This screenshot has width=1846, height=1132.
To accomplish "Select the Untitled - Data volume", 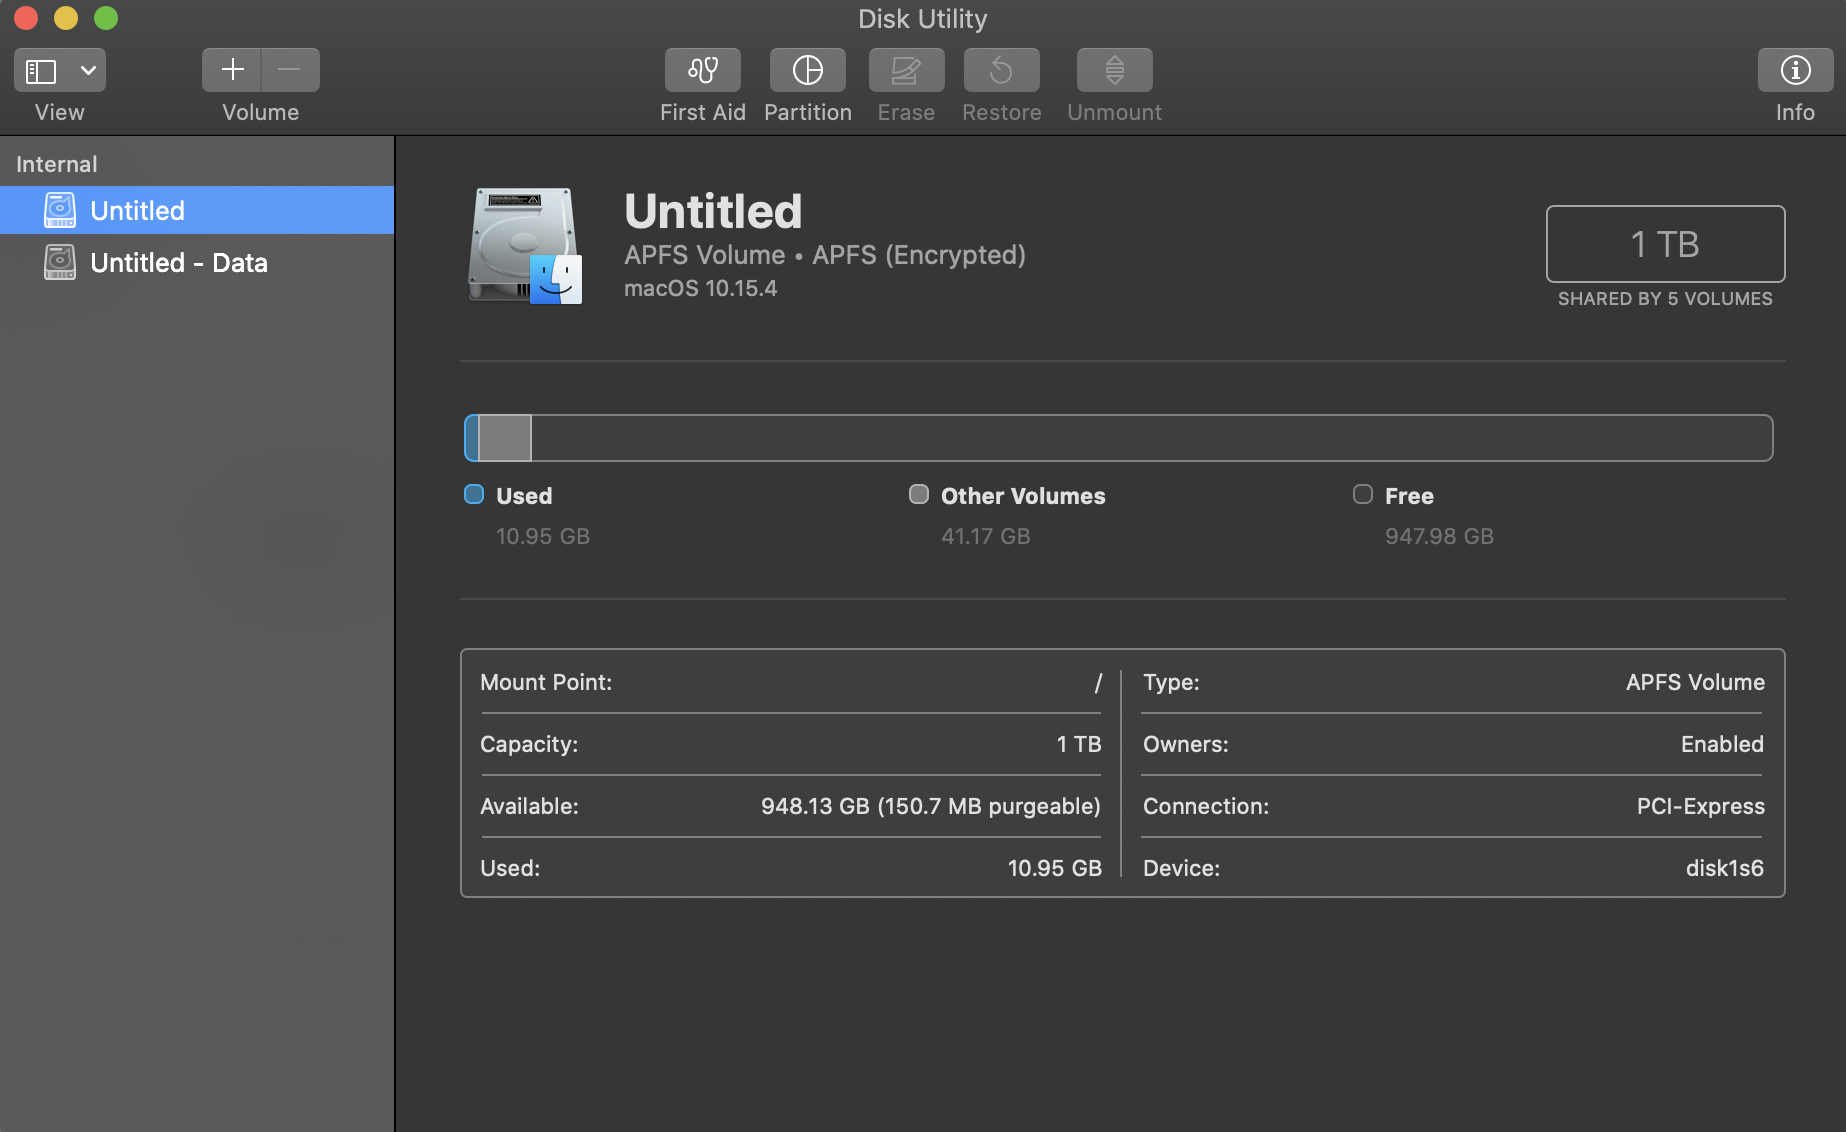I will click(x=197, y=262).
